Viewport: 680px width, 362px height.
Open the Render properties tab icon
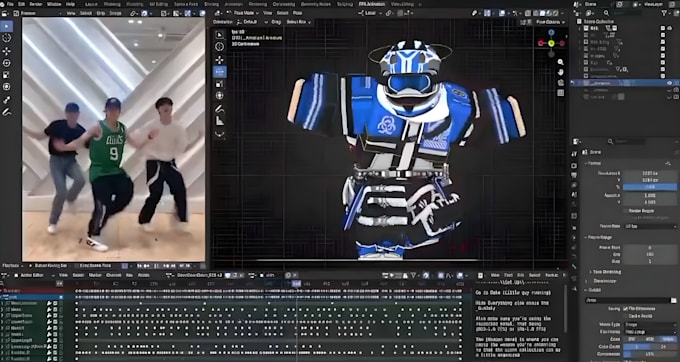coord(574,165)
